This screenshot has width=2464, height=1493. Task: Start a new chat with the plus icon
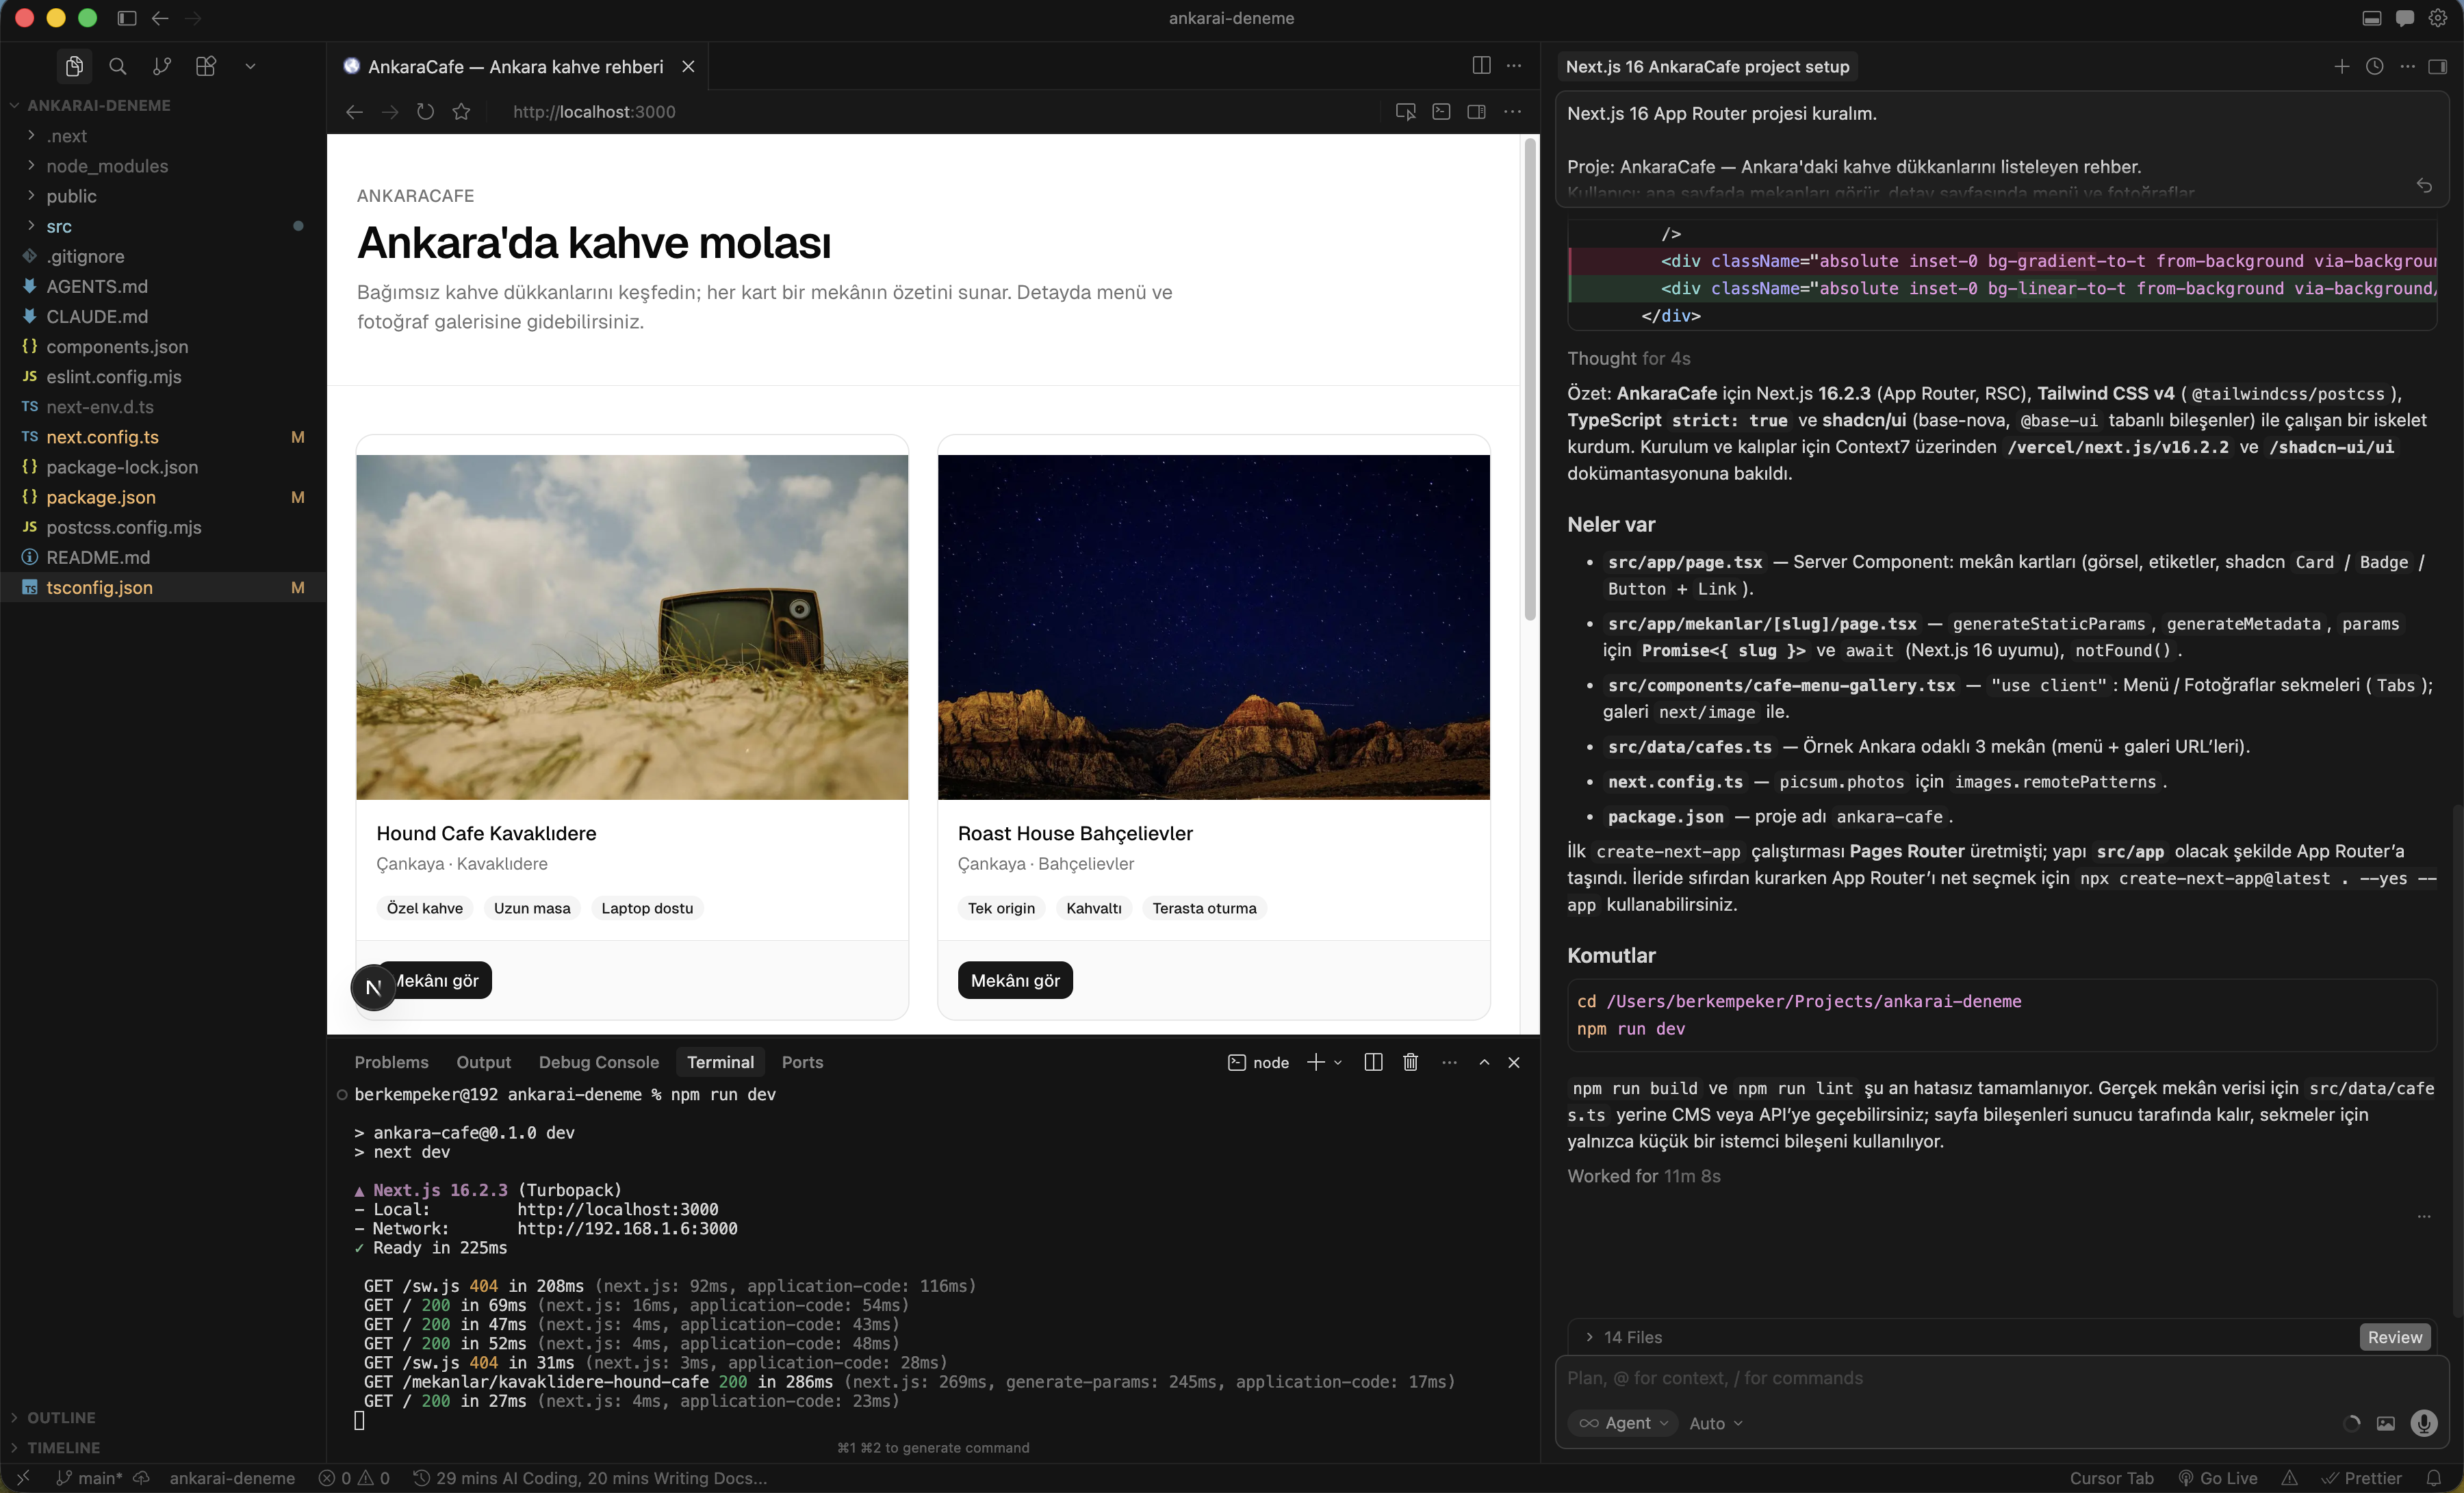pyautogui.click(x=2342, y=66)
